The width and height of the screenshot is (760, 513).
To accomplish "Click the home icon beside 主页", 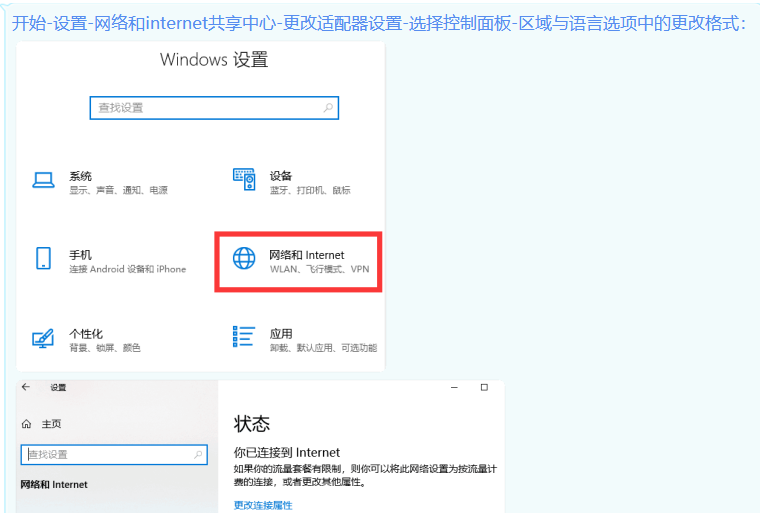I will click(27, 424).
